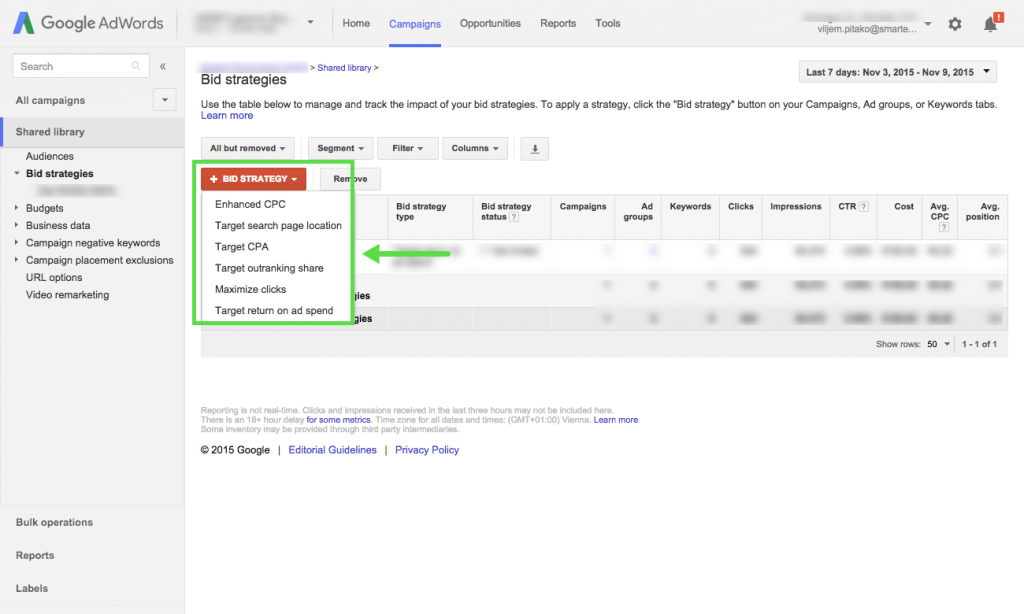Open Labels in the sidebar
Screen dimensions: 1024x614
click(32, 589)
